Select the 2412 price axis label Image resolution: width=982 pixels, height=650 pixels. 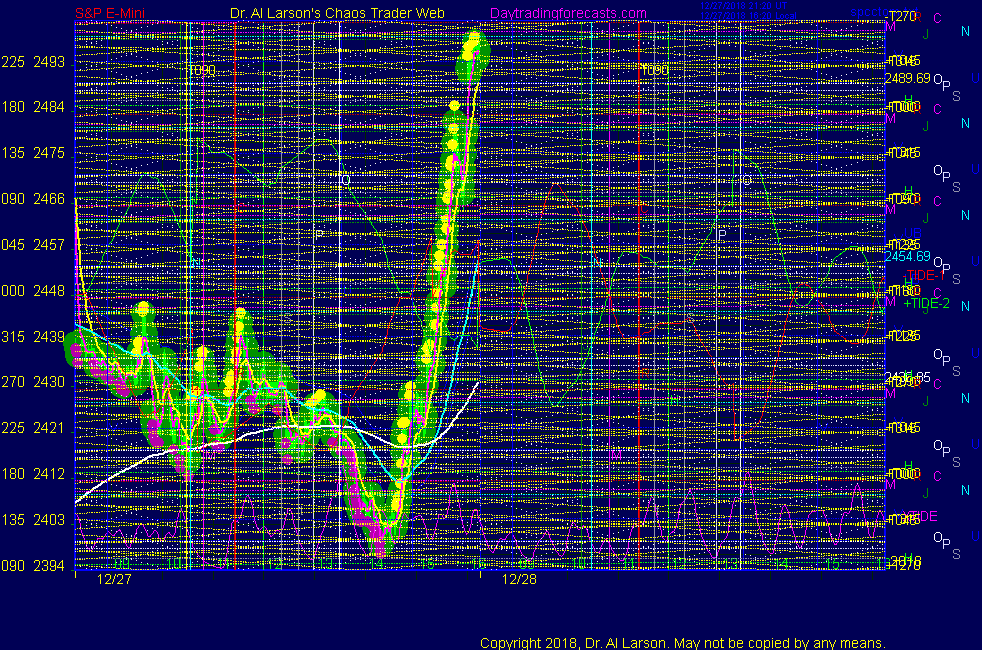pos(49,474)
